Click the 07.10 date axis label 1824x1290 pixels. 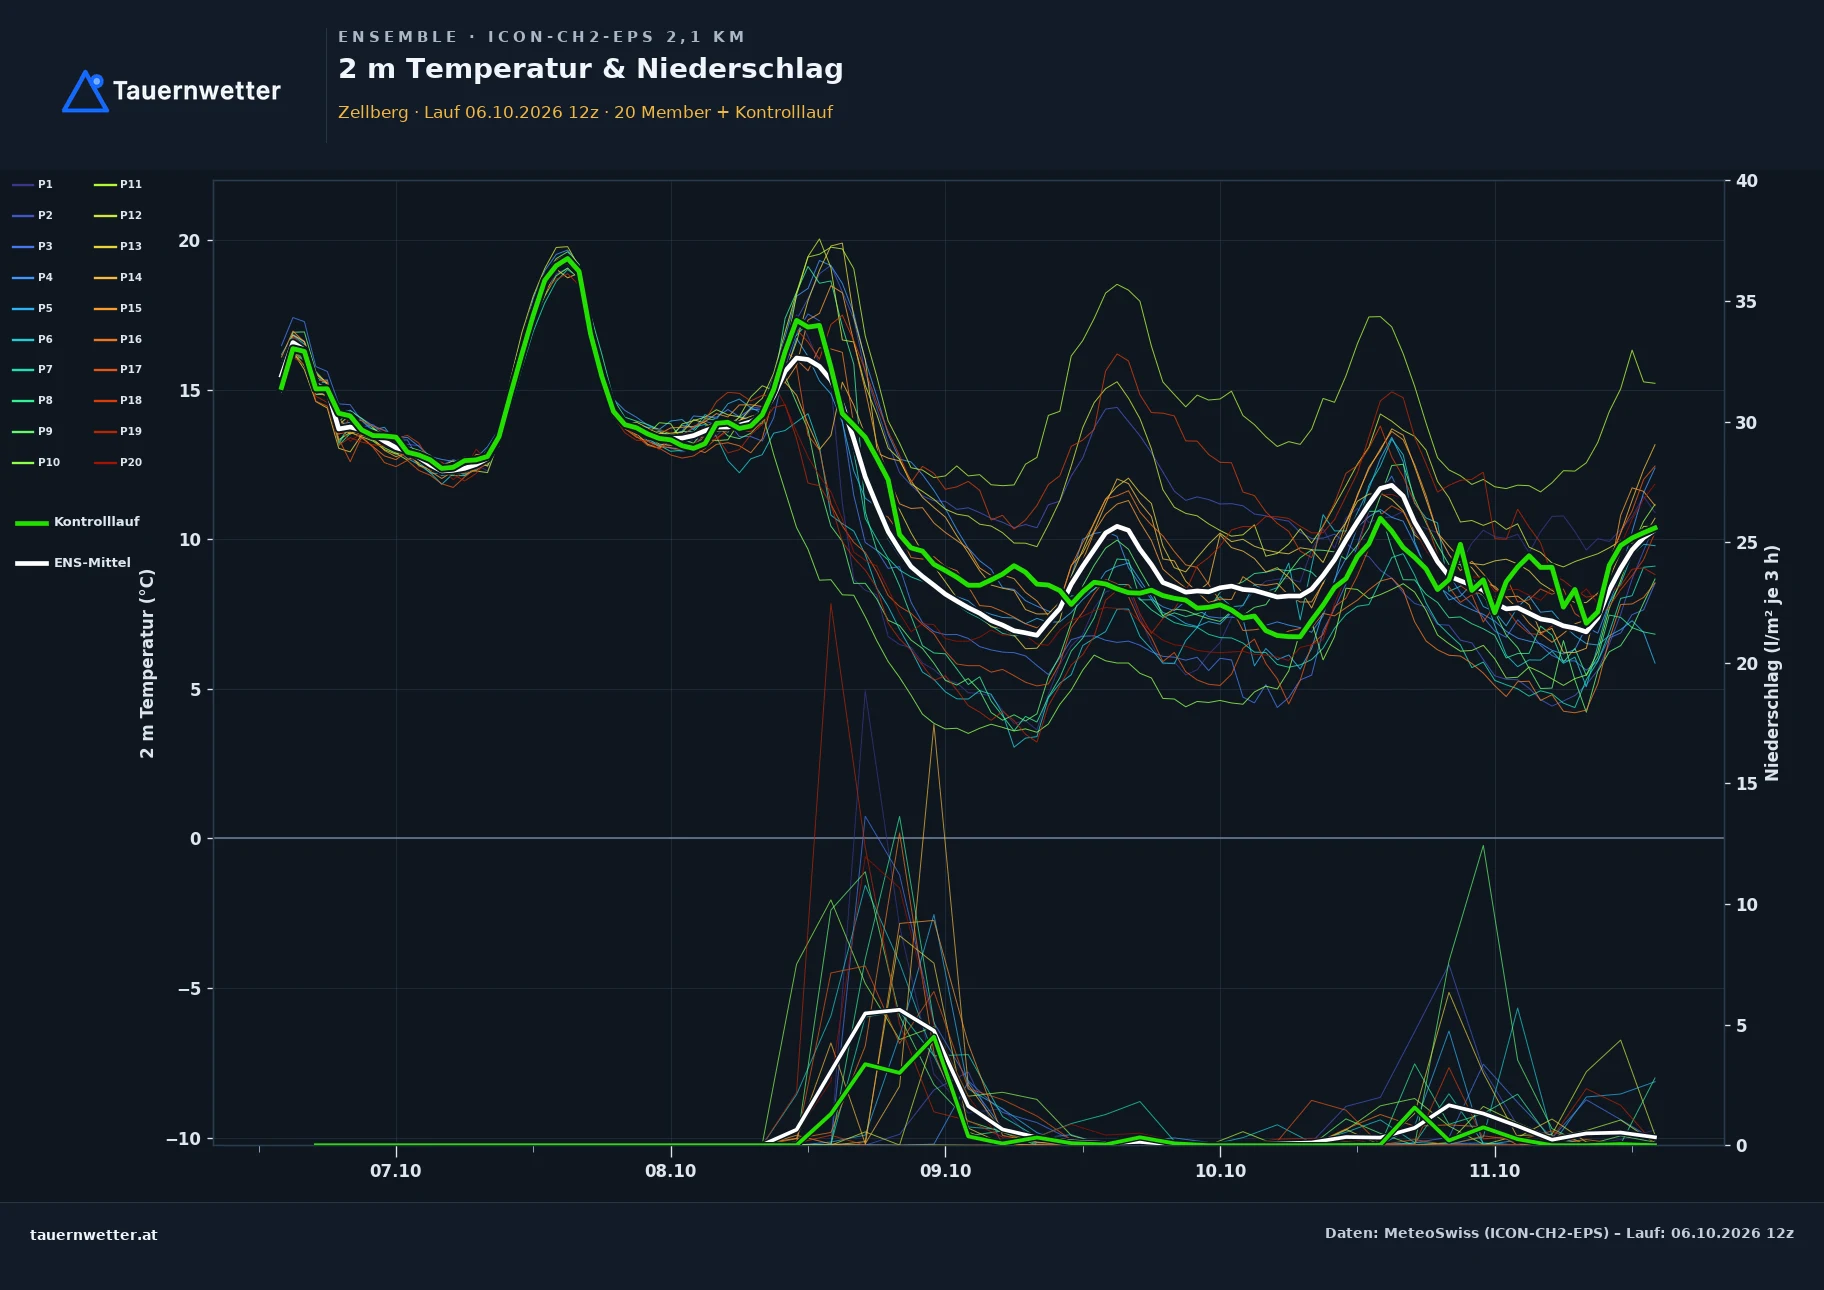(x=396, y=1171)
